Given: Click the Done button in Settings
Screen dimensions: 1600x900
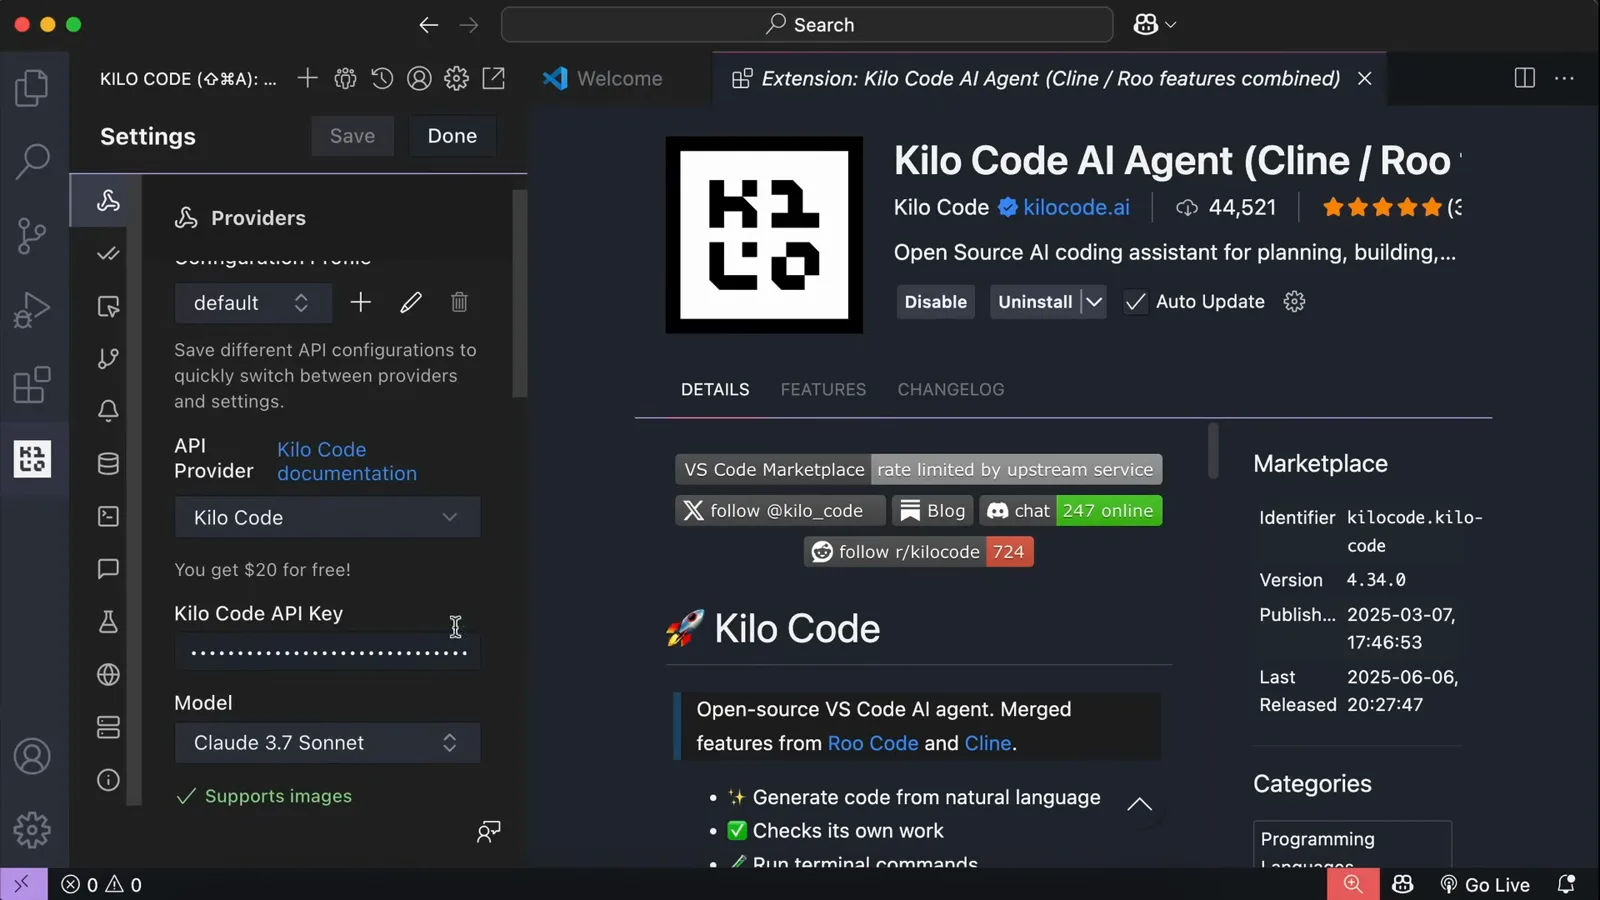Looking at the screenshot, I should [x=452, y=136].
